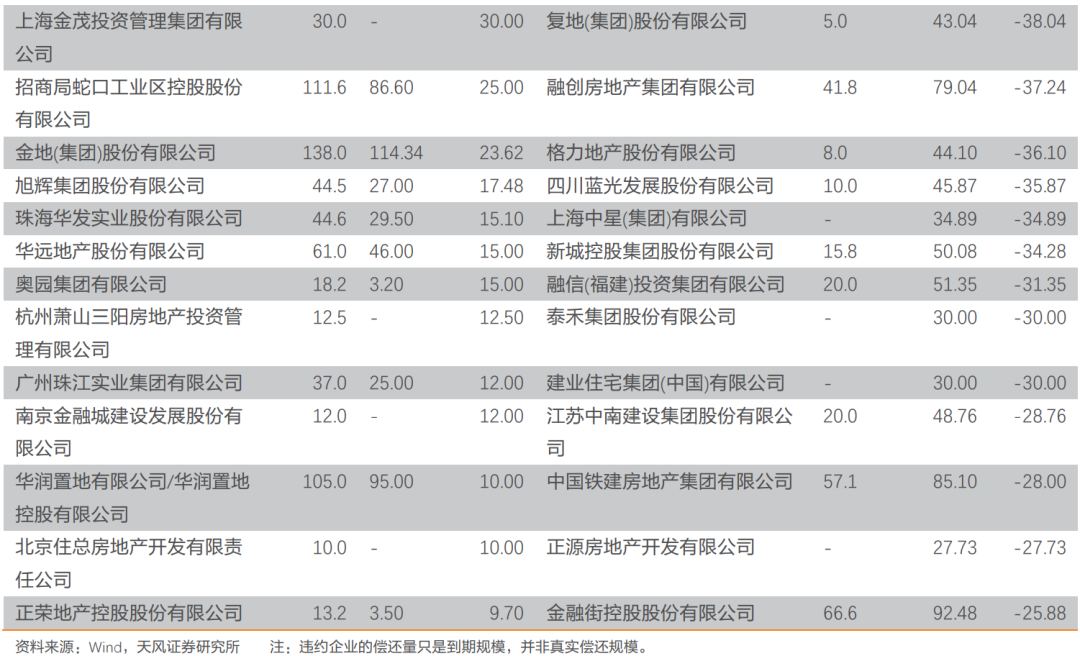The height and width of the screenshot is (656, 1080).
Task: Select value 3.20
Action: tap(386, 285)
